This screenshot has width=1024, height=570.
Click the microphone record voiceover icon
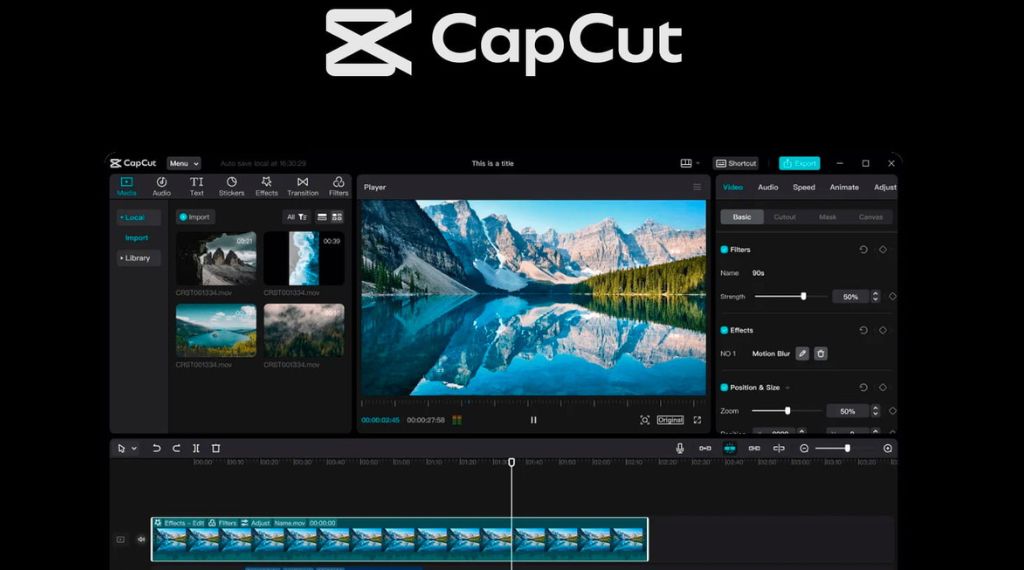680,448
